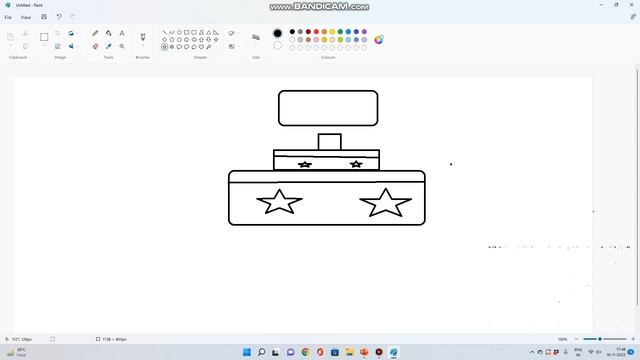Click the Paste clipboard icon
This screenshot has height=360, width=640.
[11, 37]
